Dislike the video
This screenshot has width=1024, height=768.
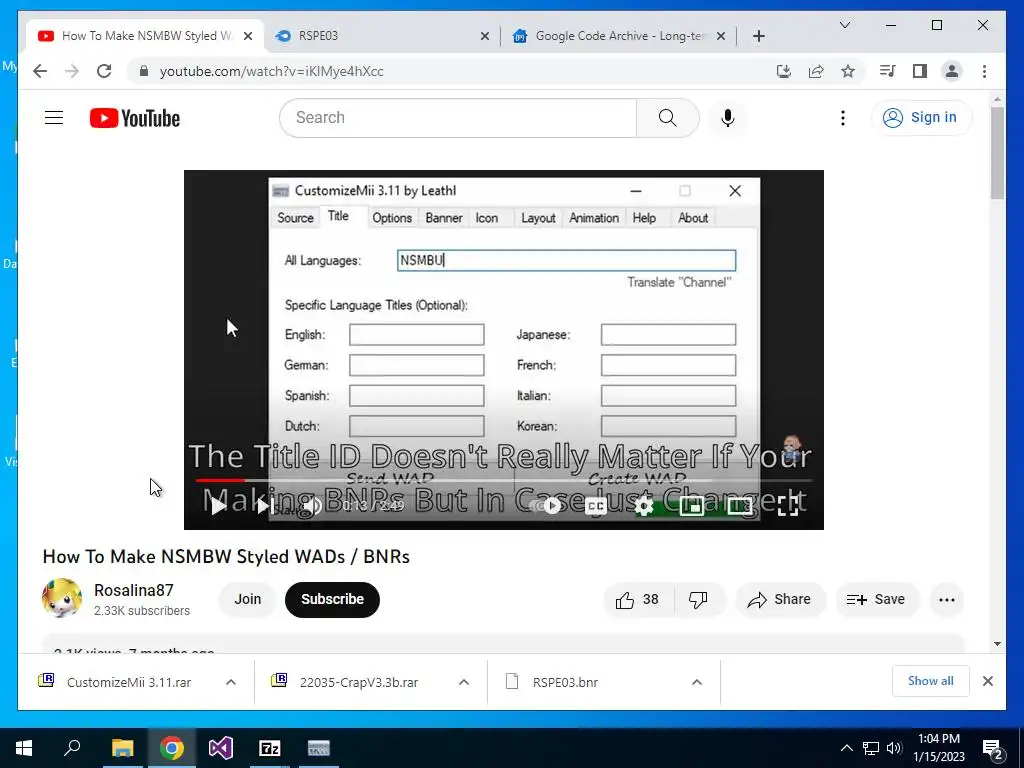[698, 600]
